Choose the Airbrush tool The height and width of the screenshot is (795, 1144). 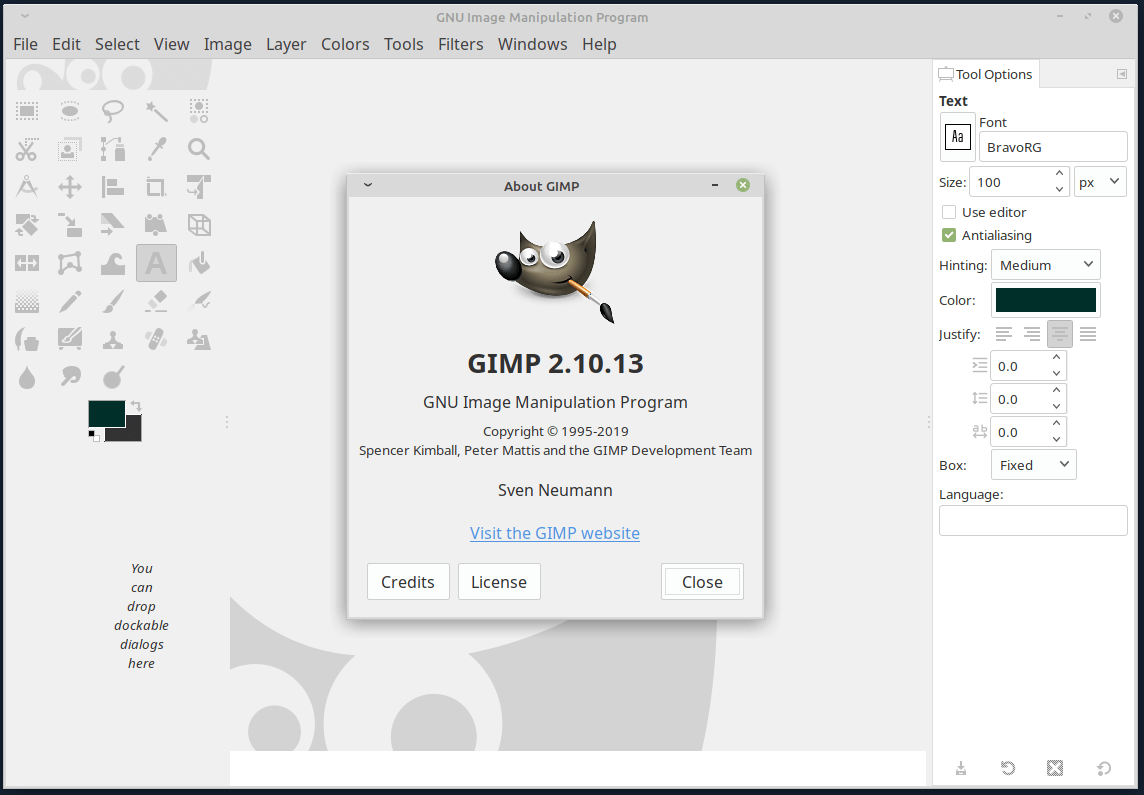199,300
